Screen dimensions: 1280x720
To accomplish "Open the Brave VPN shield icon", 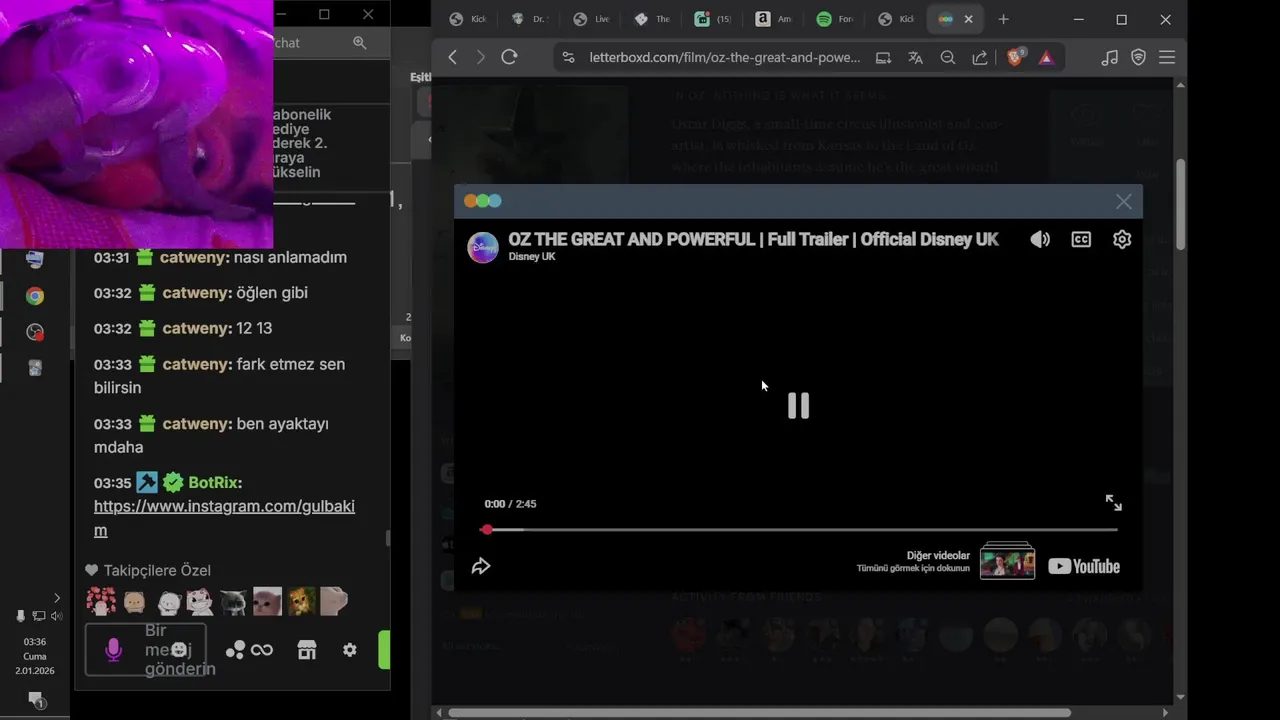I will pos(1138,58).
